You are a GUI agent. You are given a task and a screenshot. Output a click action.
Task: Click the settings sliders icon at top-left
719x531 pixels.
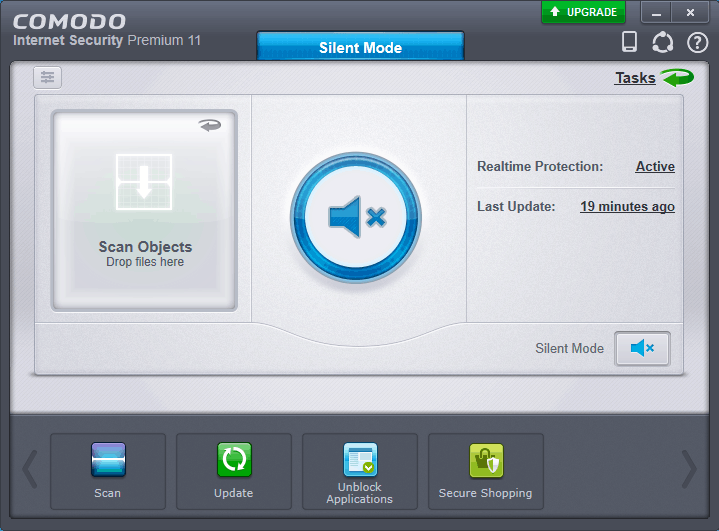point(47,77)
